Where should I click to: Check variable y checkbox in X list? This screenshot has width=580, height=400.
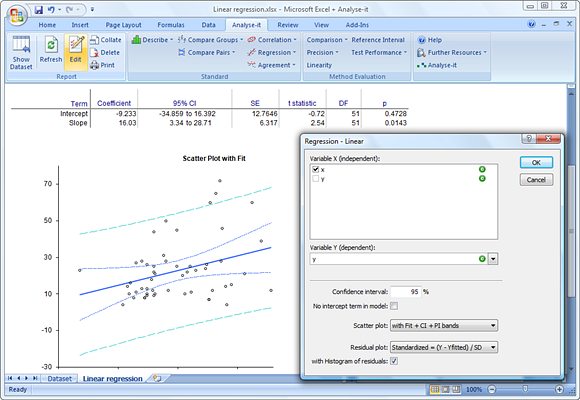coord(316,178)
